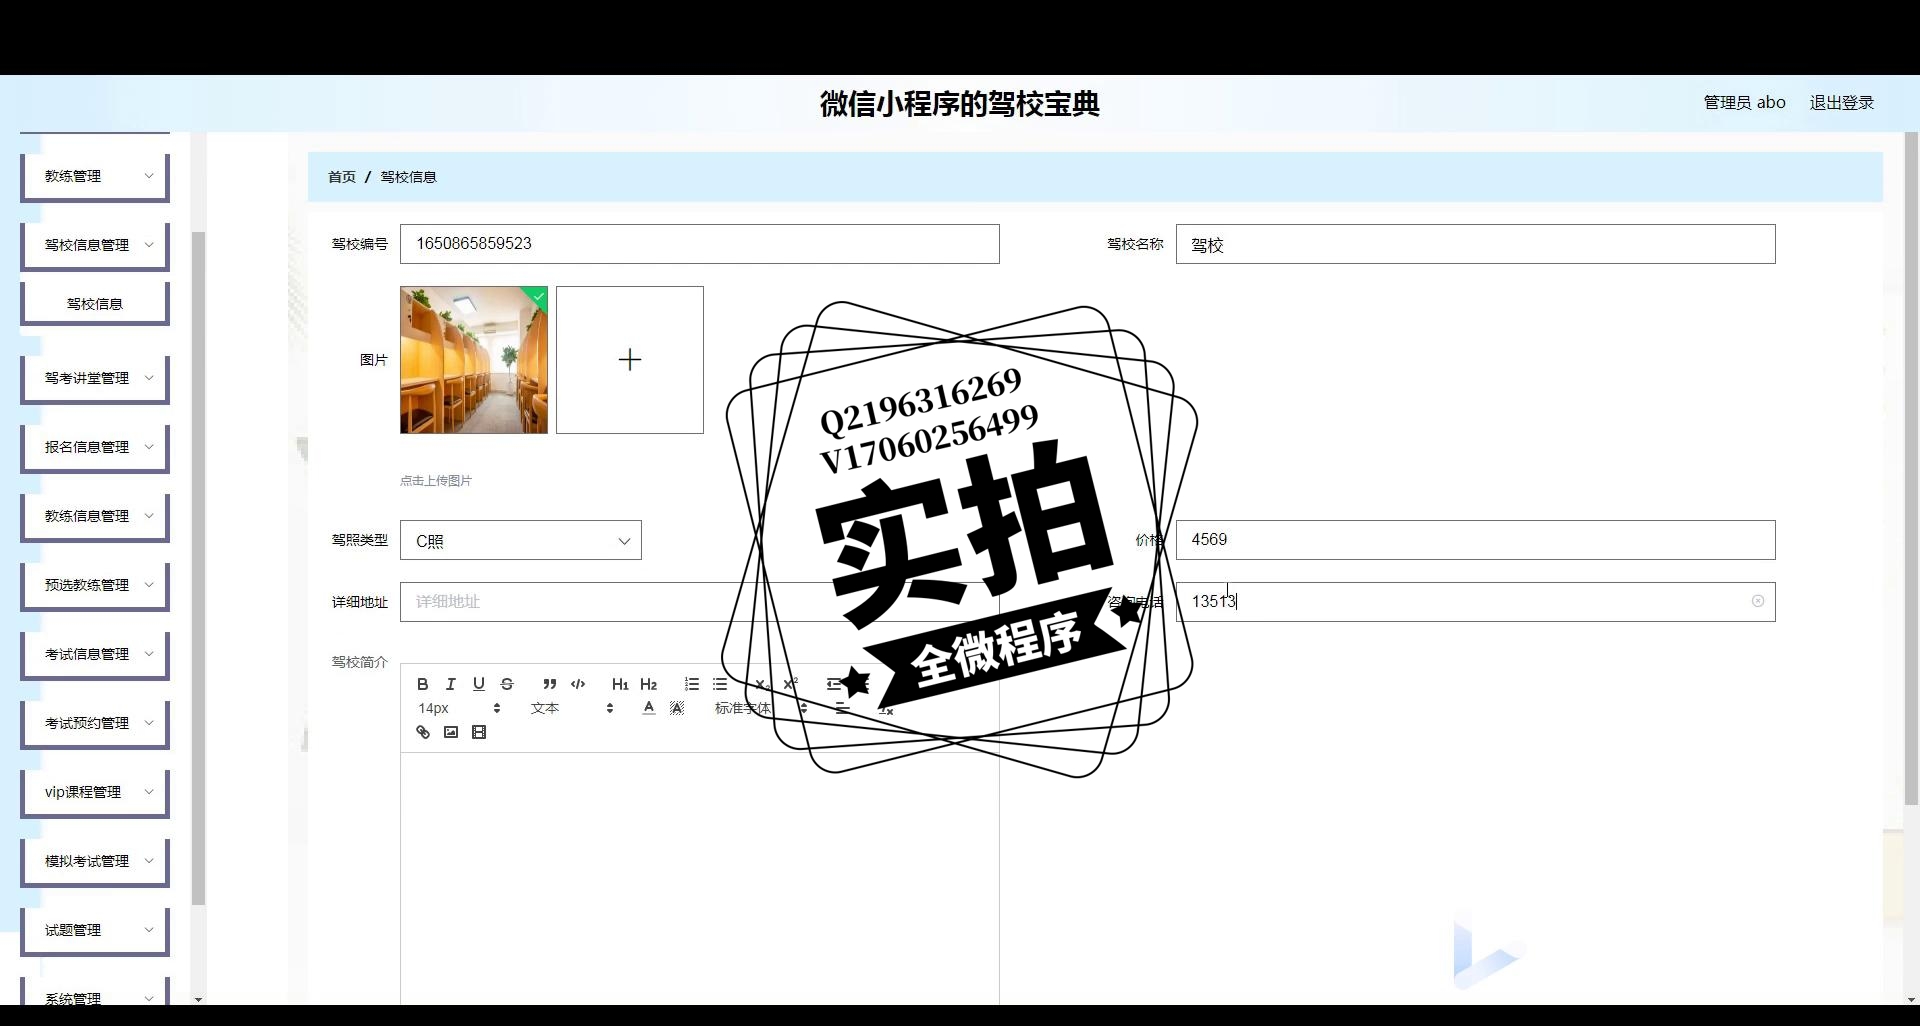This screenshot has width=1920, height=1026.
Task: Expand the 教练管理 menu
Action: click(x=95, y=176)
